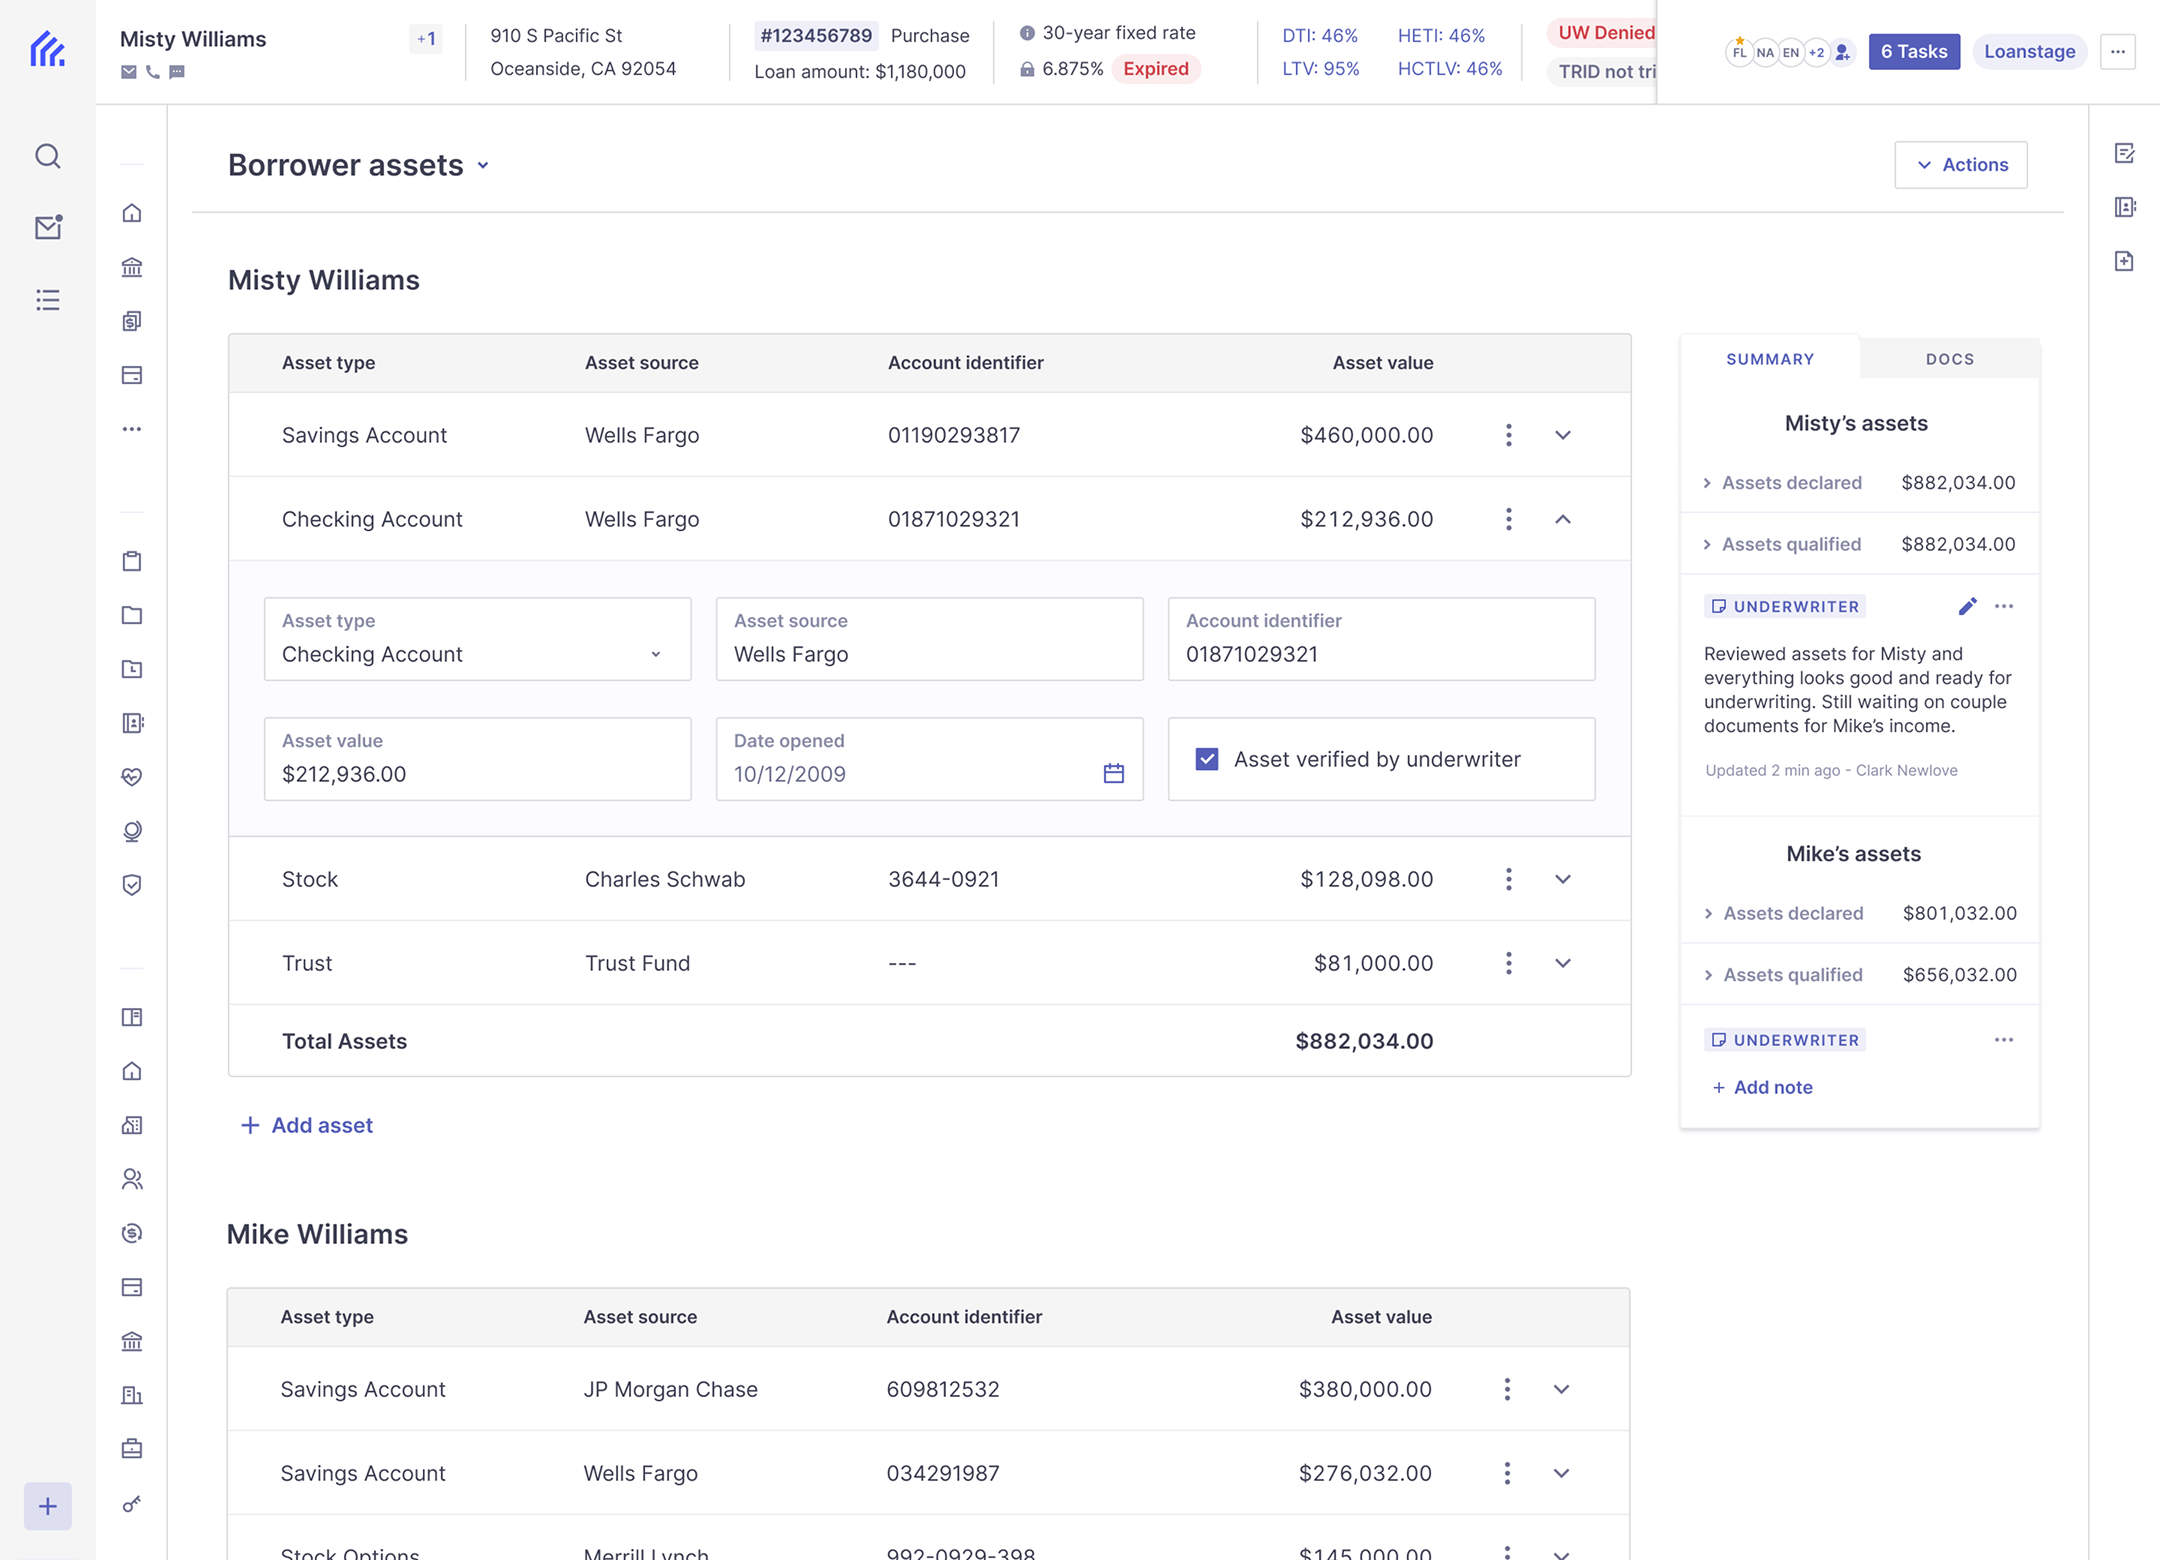The image size is (2160, 1560).
Task: Click the calendar icon in Date opened
Action: click(1113, 773)
